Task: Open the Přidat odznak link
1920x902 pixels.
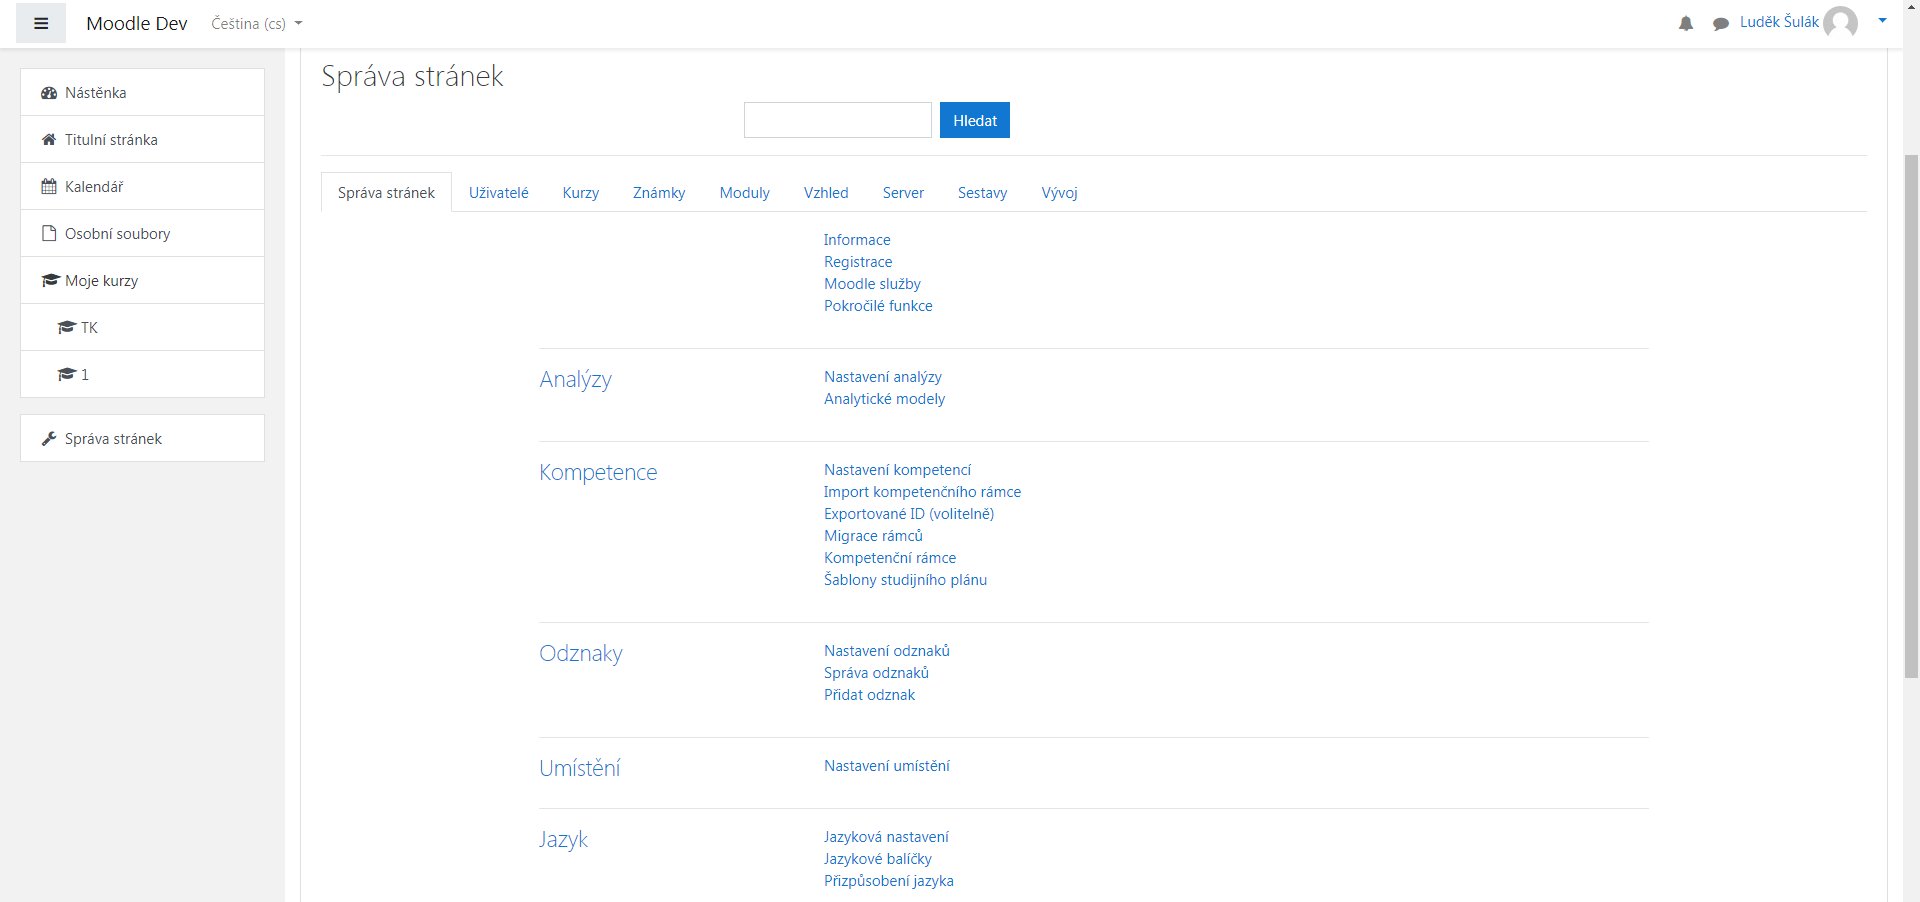Action: pos(869,695)
